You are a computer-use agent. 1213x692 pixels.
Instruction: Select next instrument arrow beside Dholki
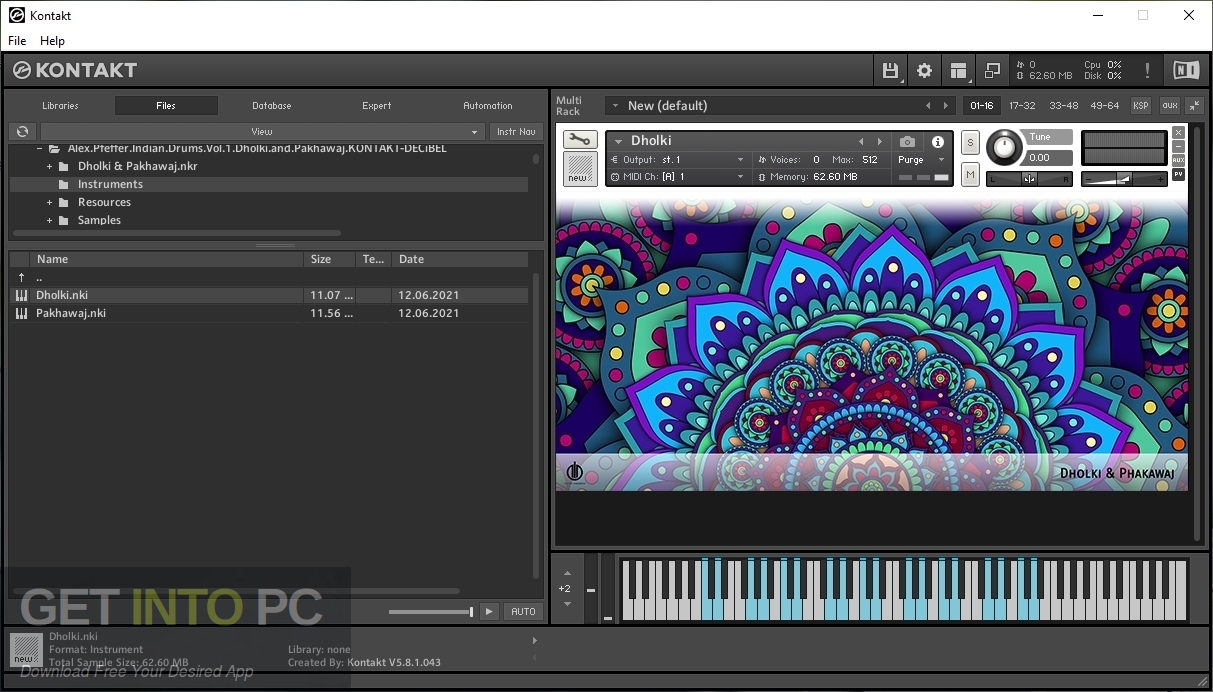click(880, 142)
